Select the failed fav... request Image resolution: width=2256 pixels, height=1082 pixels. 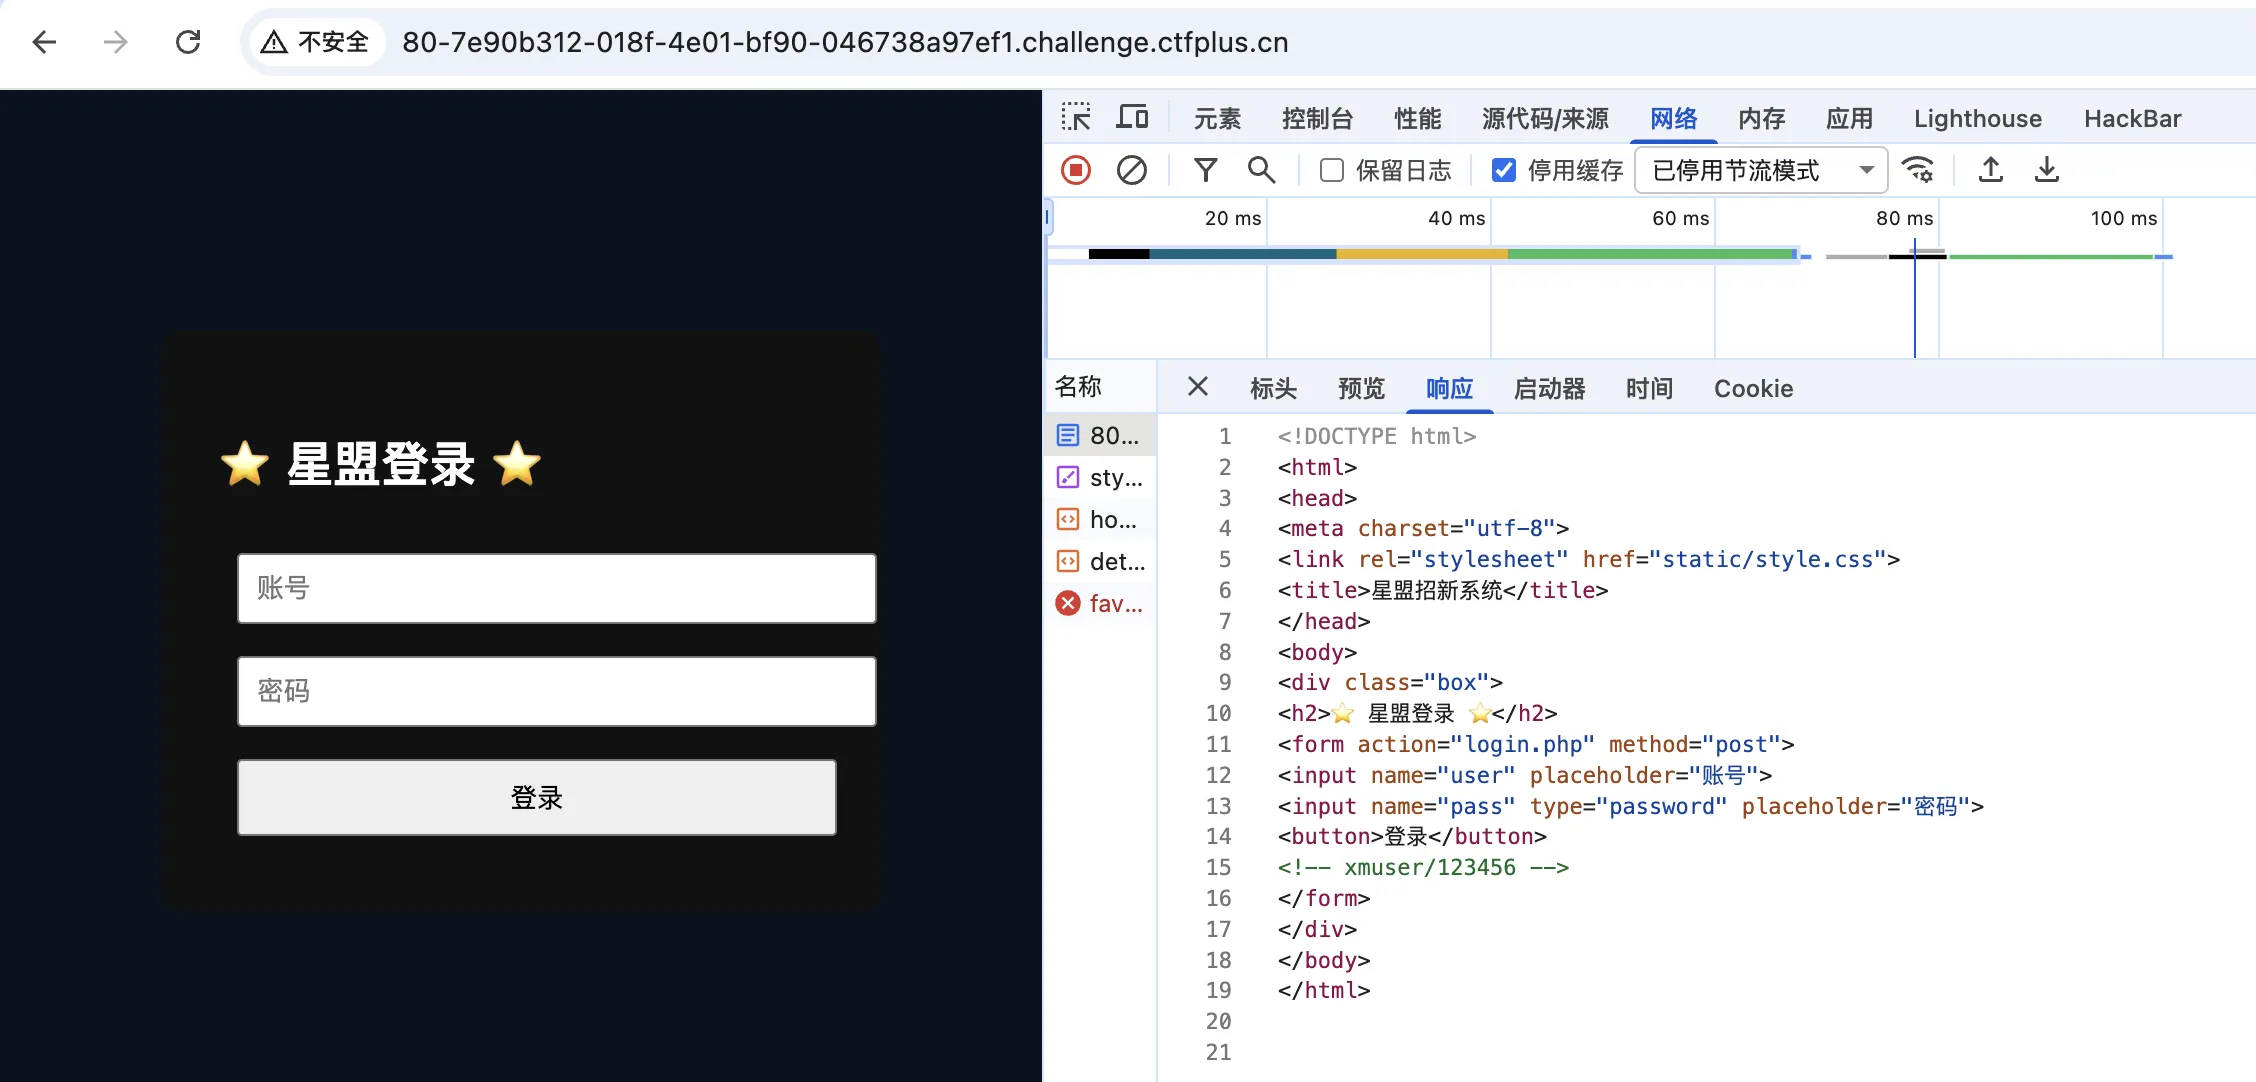point(1101,603)
